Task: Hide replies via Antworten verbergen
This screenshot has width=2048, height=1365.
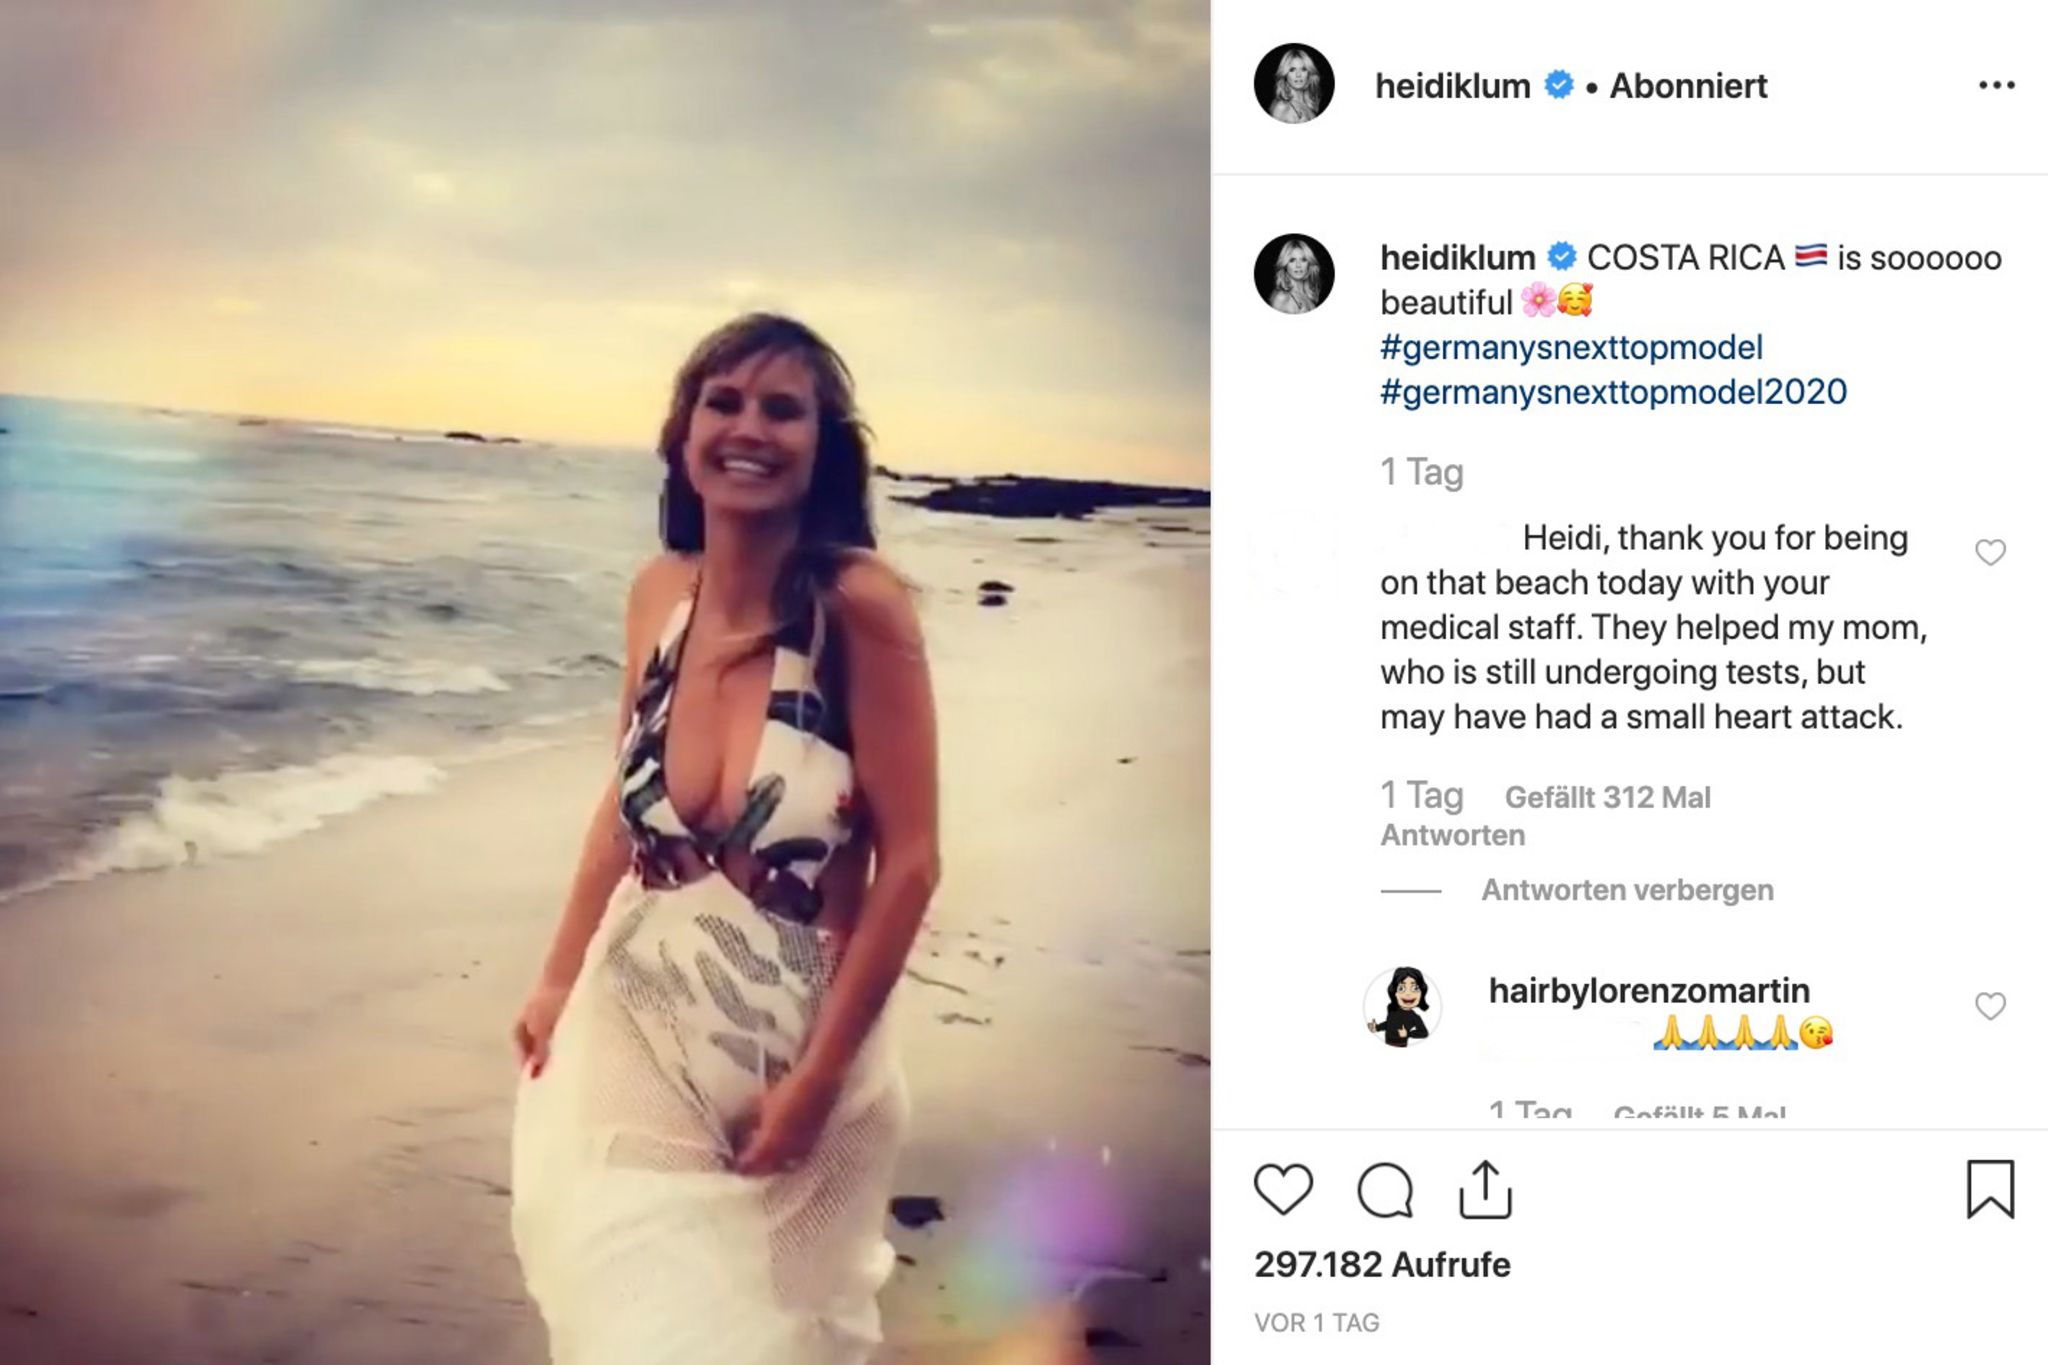Action: [x=1627, y=890]
